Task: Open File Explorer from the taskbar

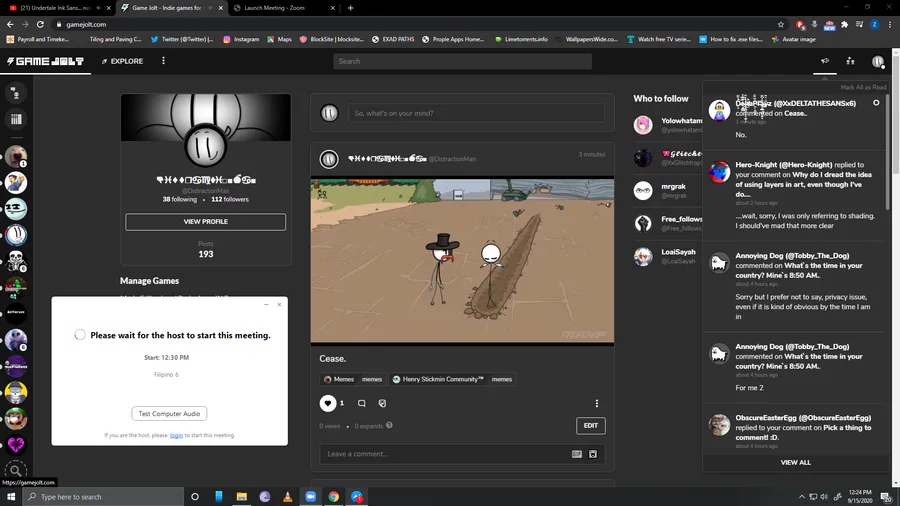Action: coord(242,497)
